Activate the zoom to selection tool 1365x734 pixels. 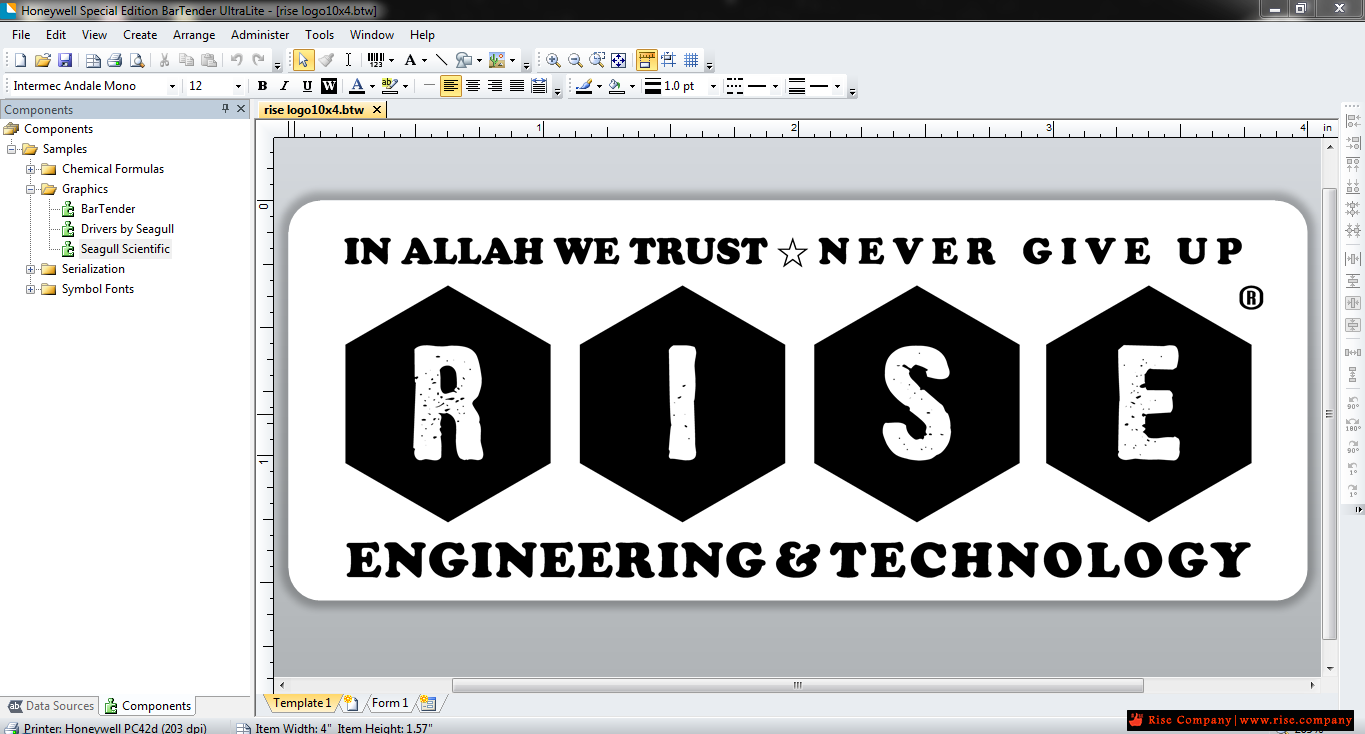pos(597,61)
